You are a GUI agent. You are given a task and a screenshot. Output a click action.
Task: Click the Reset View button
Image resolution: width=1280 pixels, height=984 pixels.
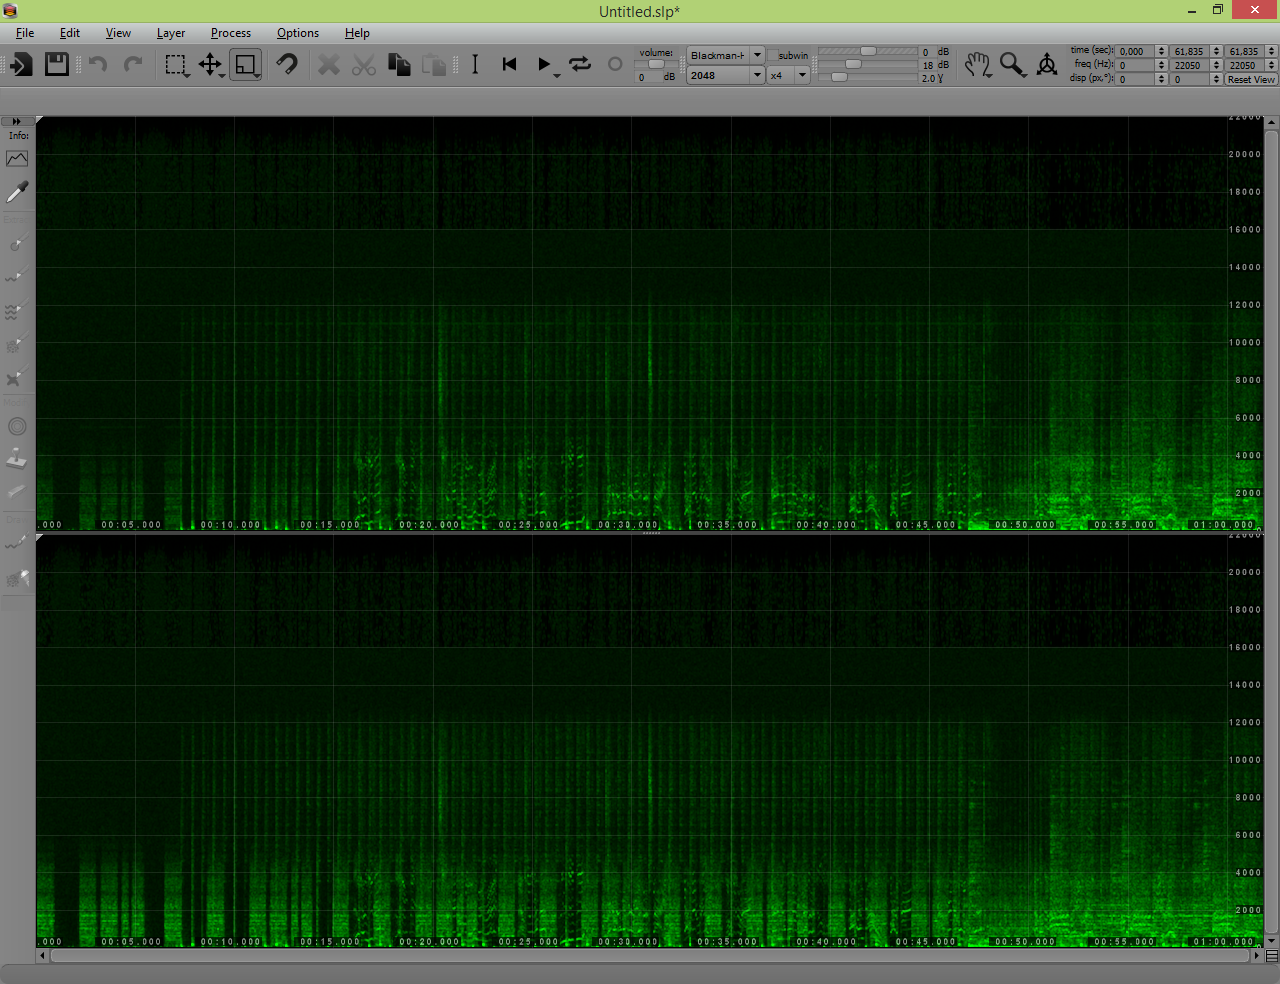click(x=1251, y=79)
